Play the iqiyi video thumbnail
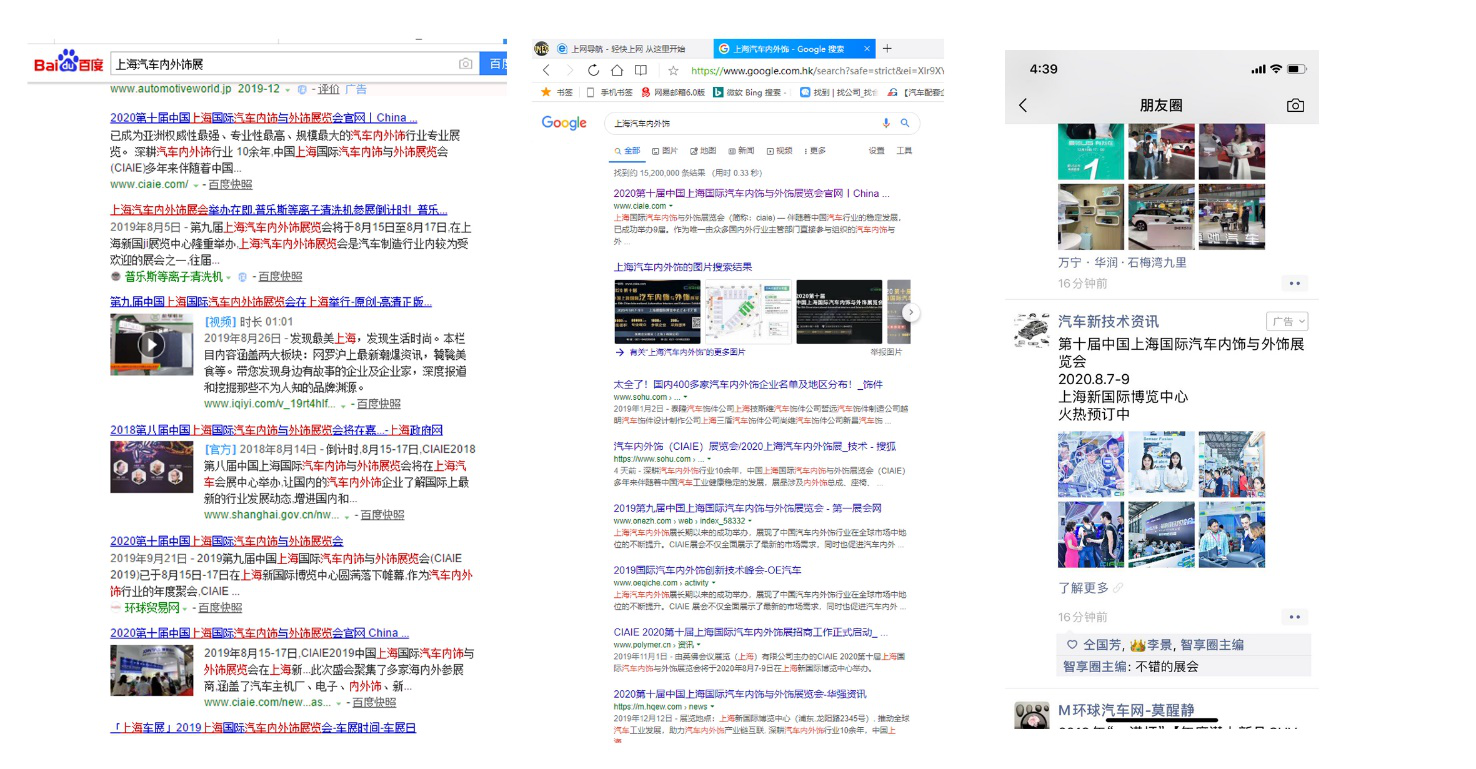 151,345
